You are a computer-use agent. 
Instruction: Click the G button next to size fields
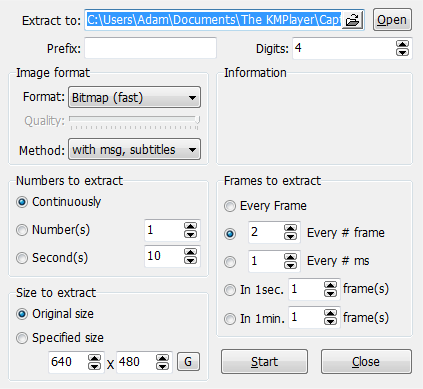click(188, 362)
